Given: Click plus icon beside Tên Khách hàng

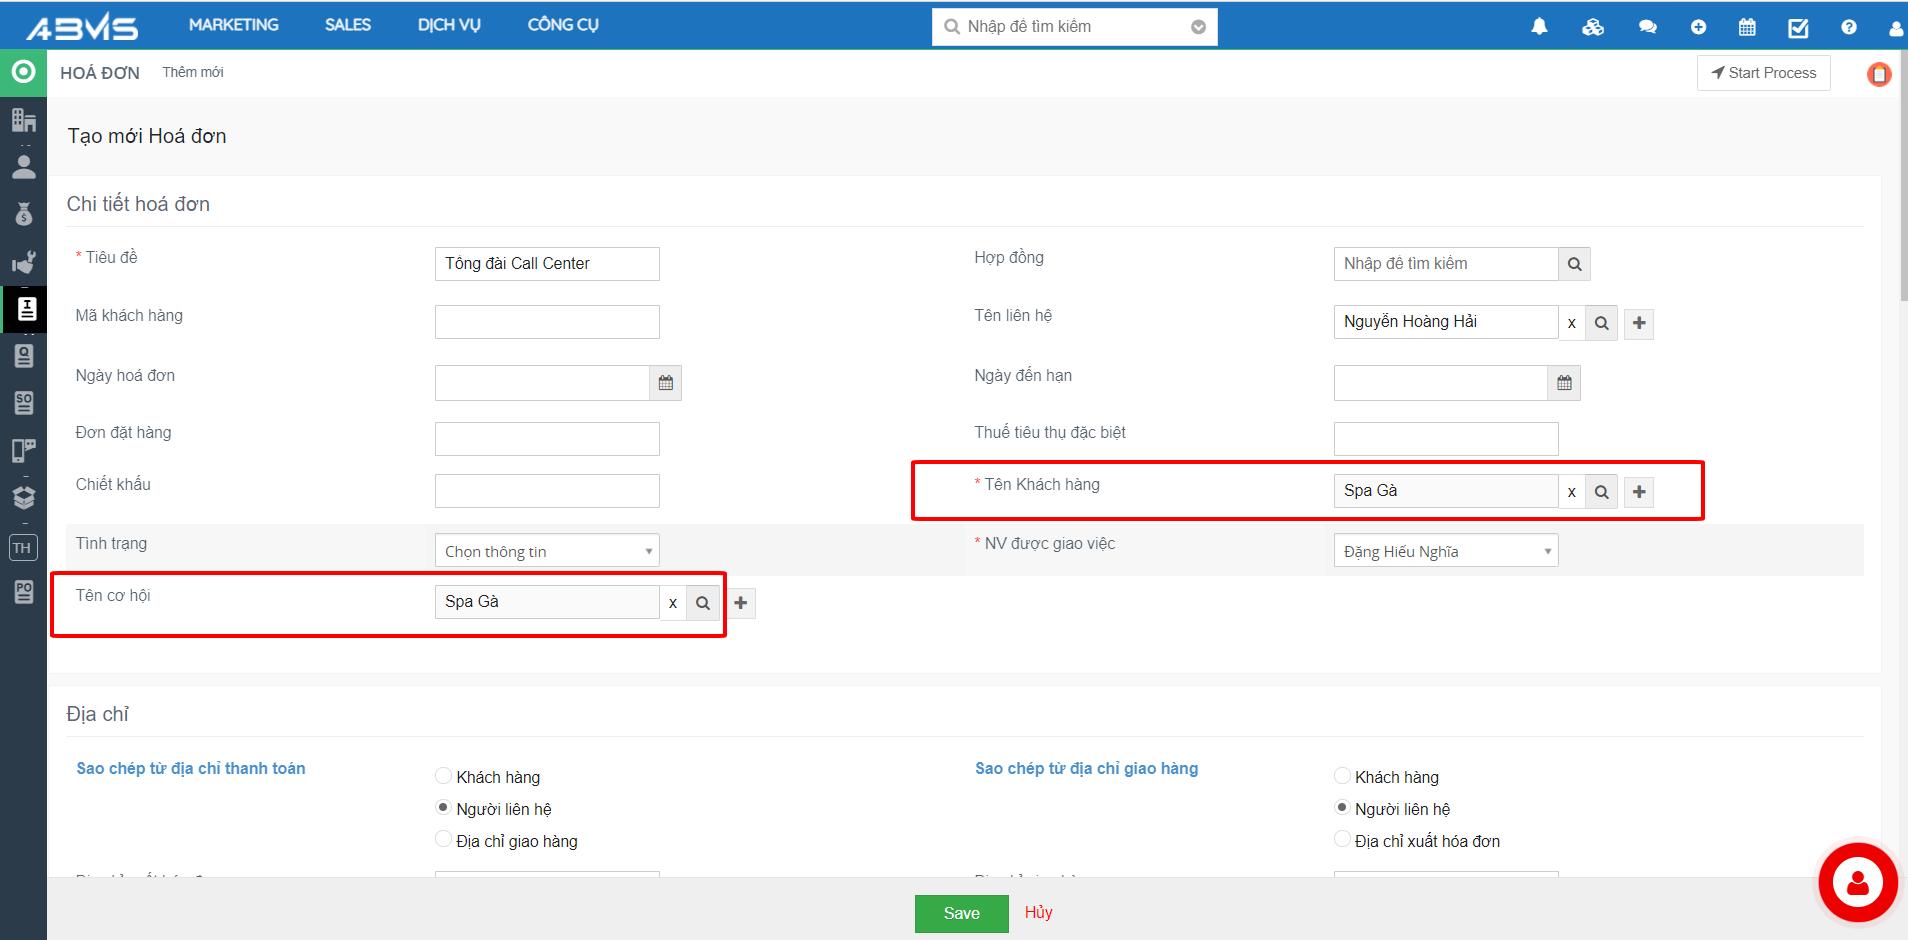Looking at the screenshot, I should [1638, 491].
